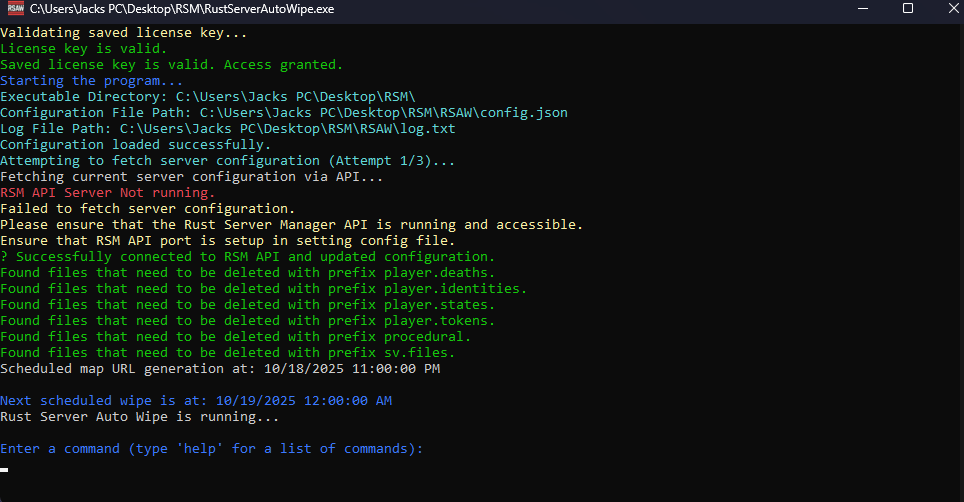Screen dimensions: 964x502
Task: Click the command input cursor line
Action: coord(5,468)
